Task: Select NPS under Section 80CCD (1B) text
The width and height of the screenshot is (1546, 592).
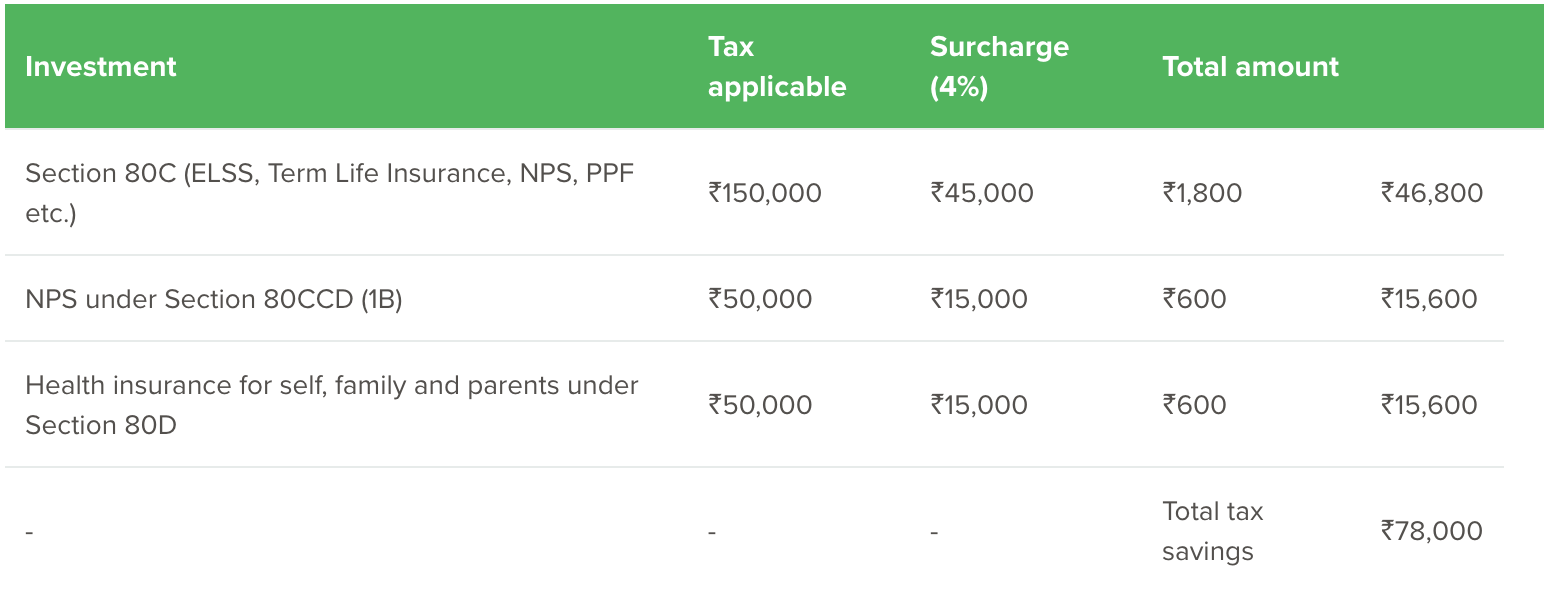Action: [214, 299]
